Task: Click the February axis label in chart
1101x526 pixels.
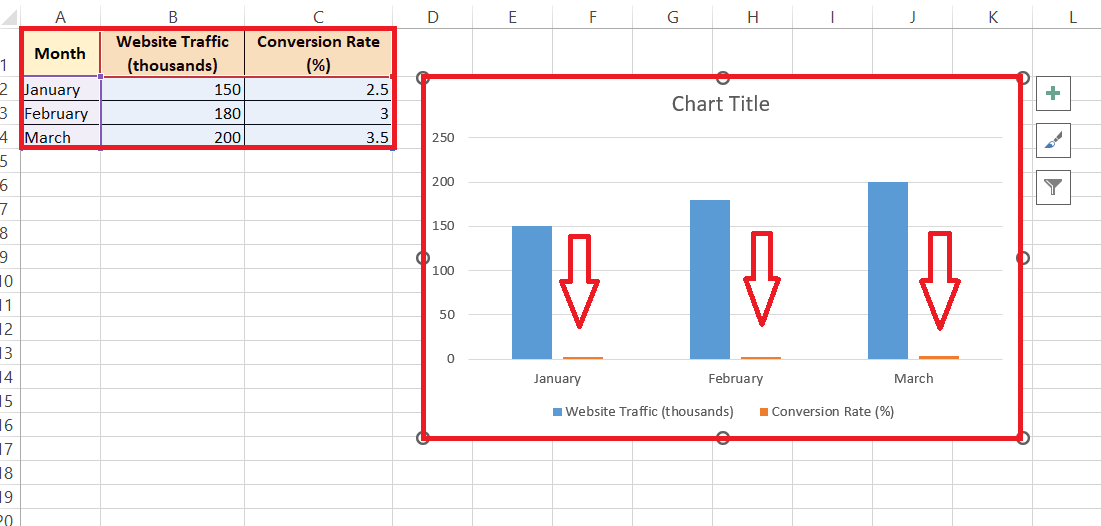Action: click(x=735, y=379)
